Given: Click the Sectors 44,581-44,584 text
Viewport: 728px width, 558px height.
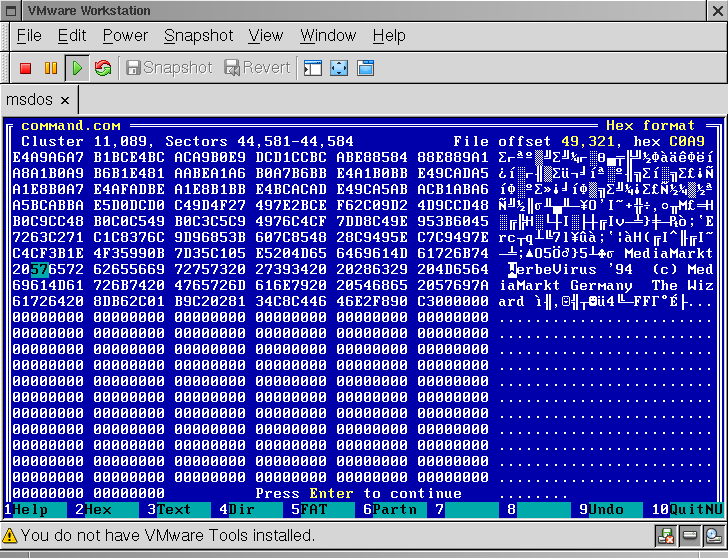Looking at the screenshot, I should point(260,142).
